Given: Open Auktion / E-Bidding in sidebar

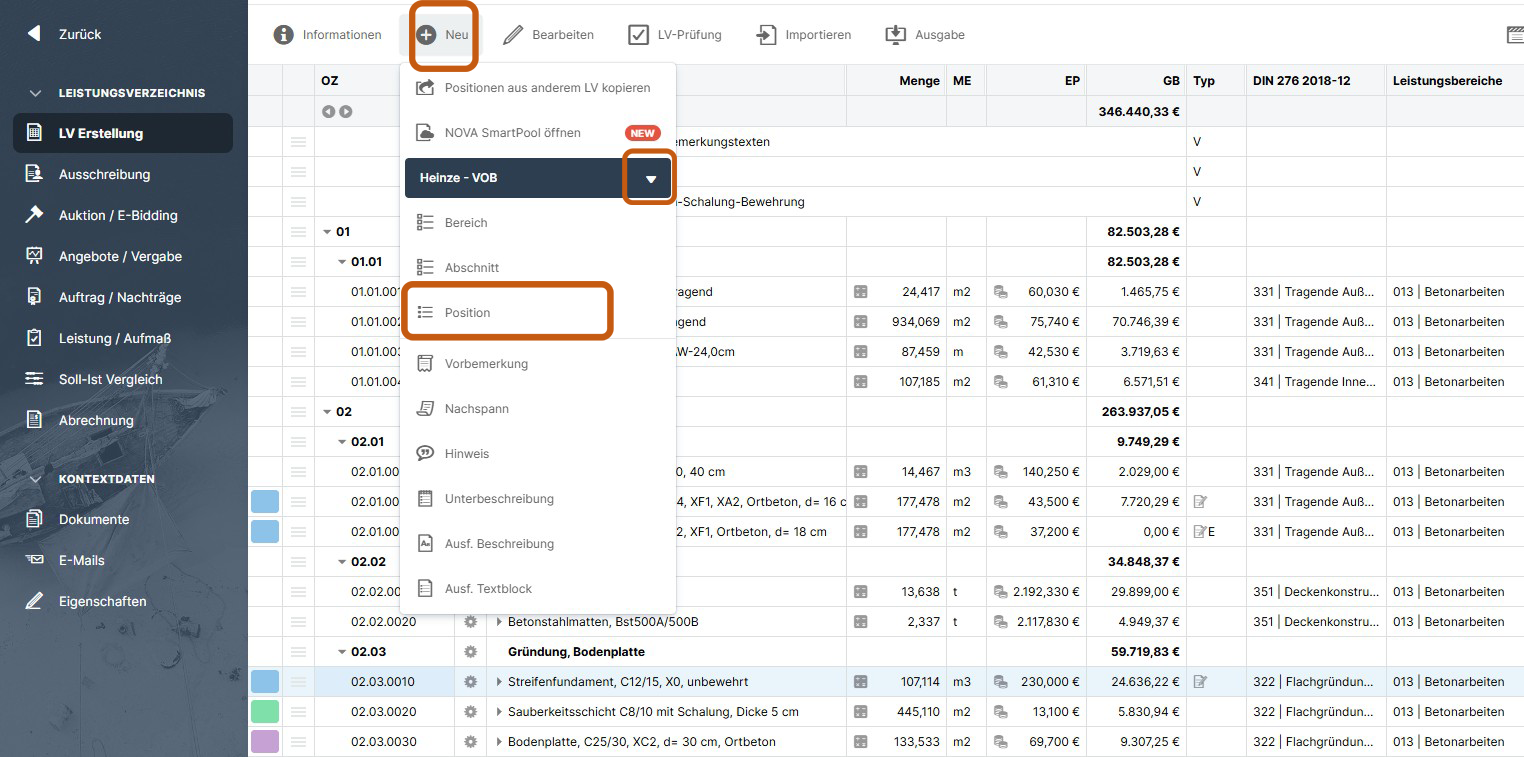Looking at the screenshot, I should (118, 215).
